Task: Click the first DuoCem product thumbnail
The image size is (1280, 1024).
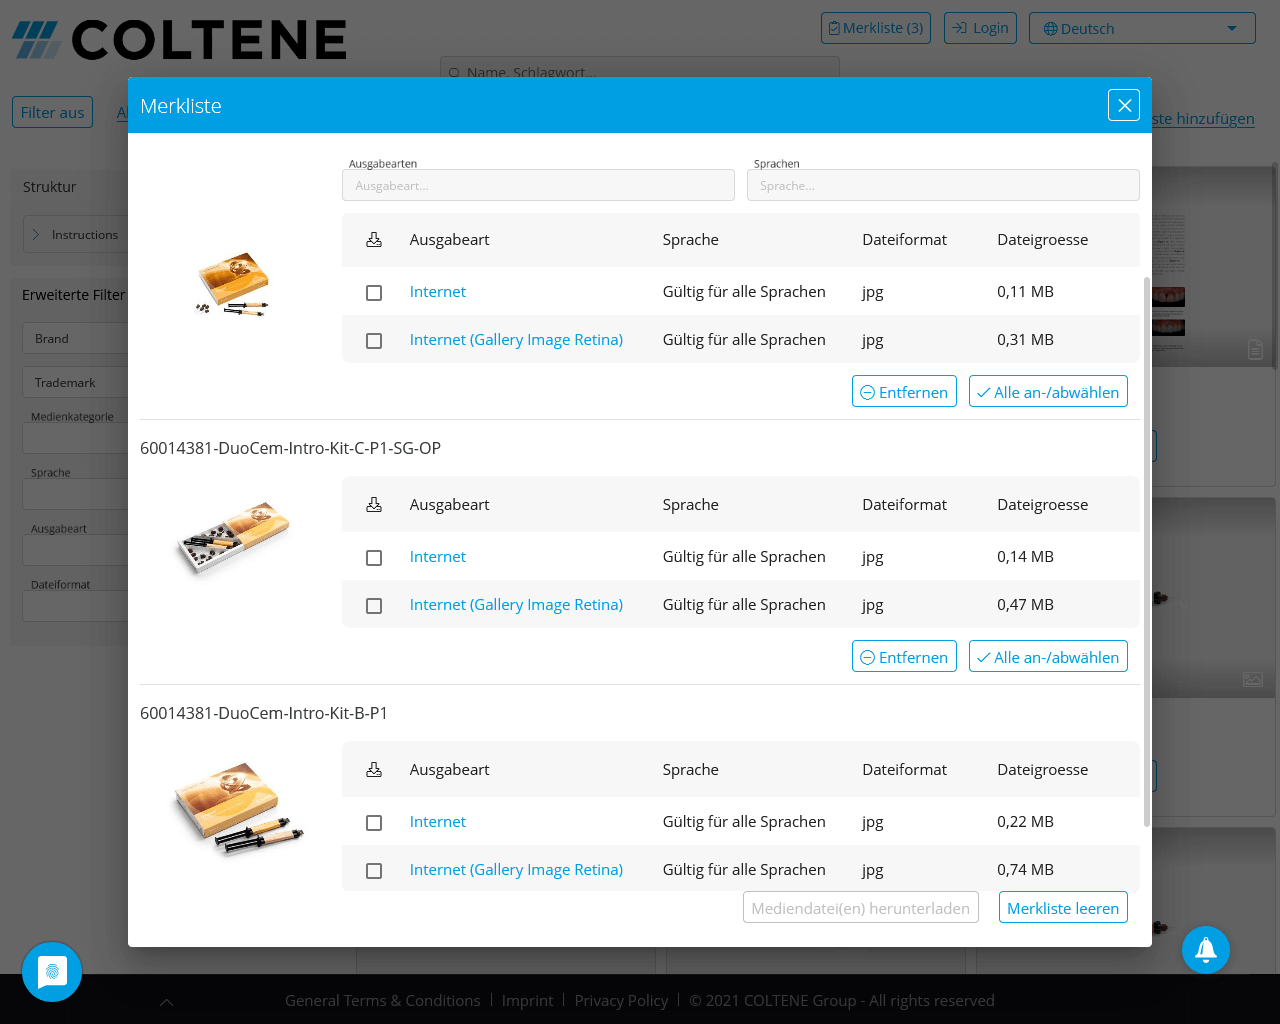Action: tap(232, 285)
